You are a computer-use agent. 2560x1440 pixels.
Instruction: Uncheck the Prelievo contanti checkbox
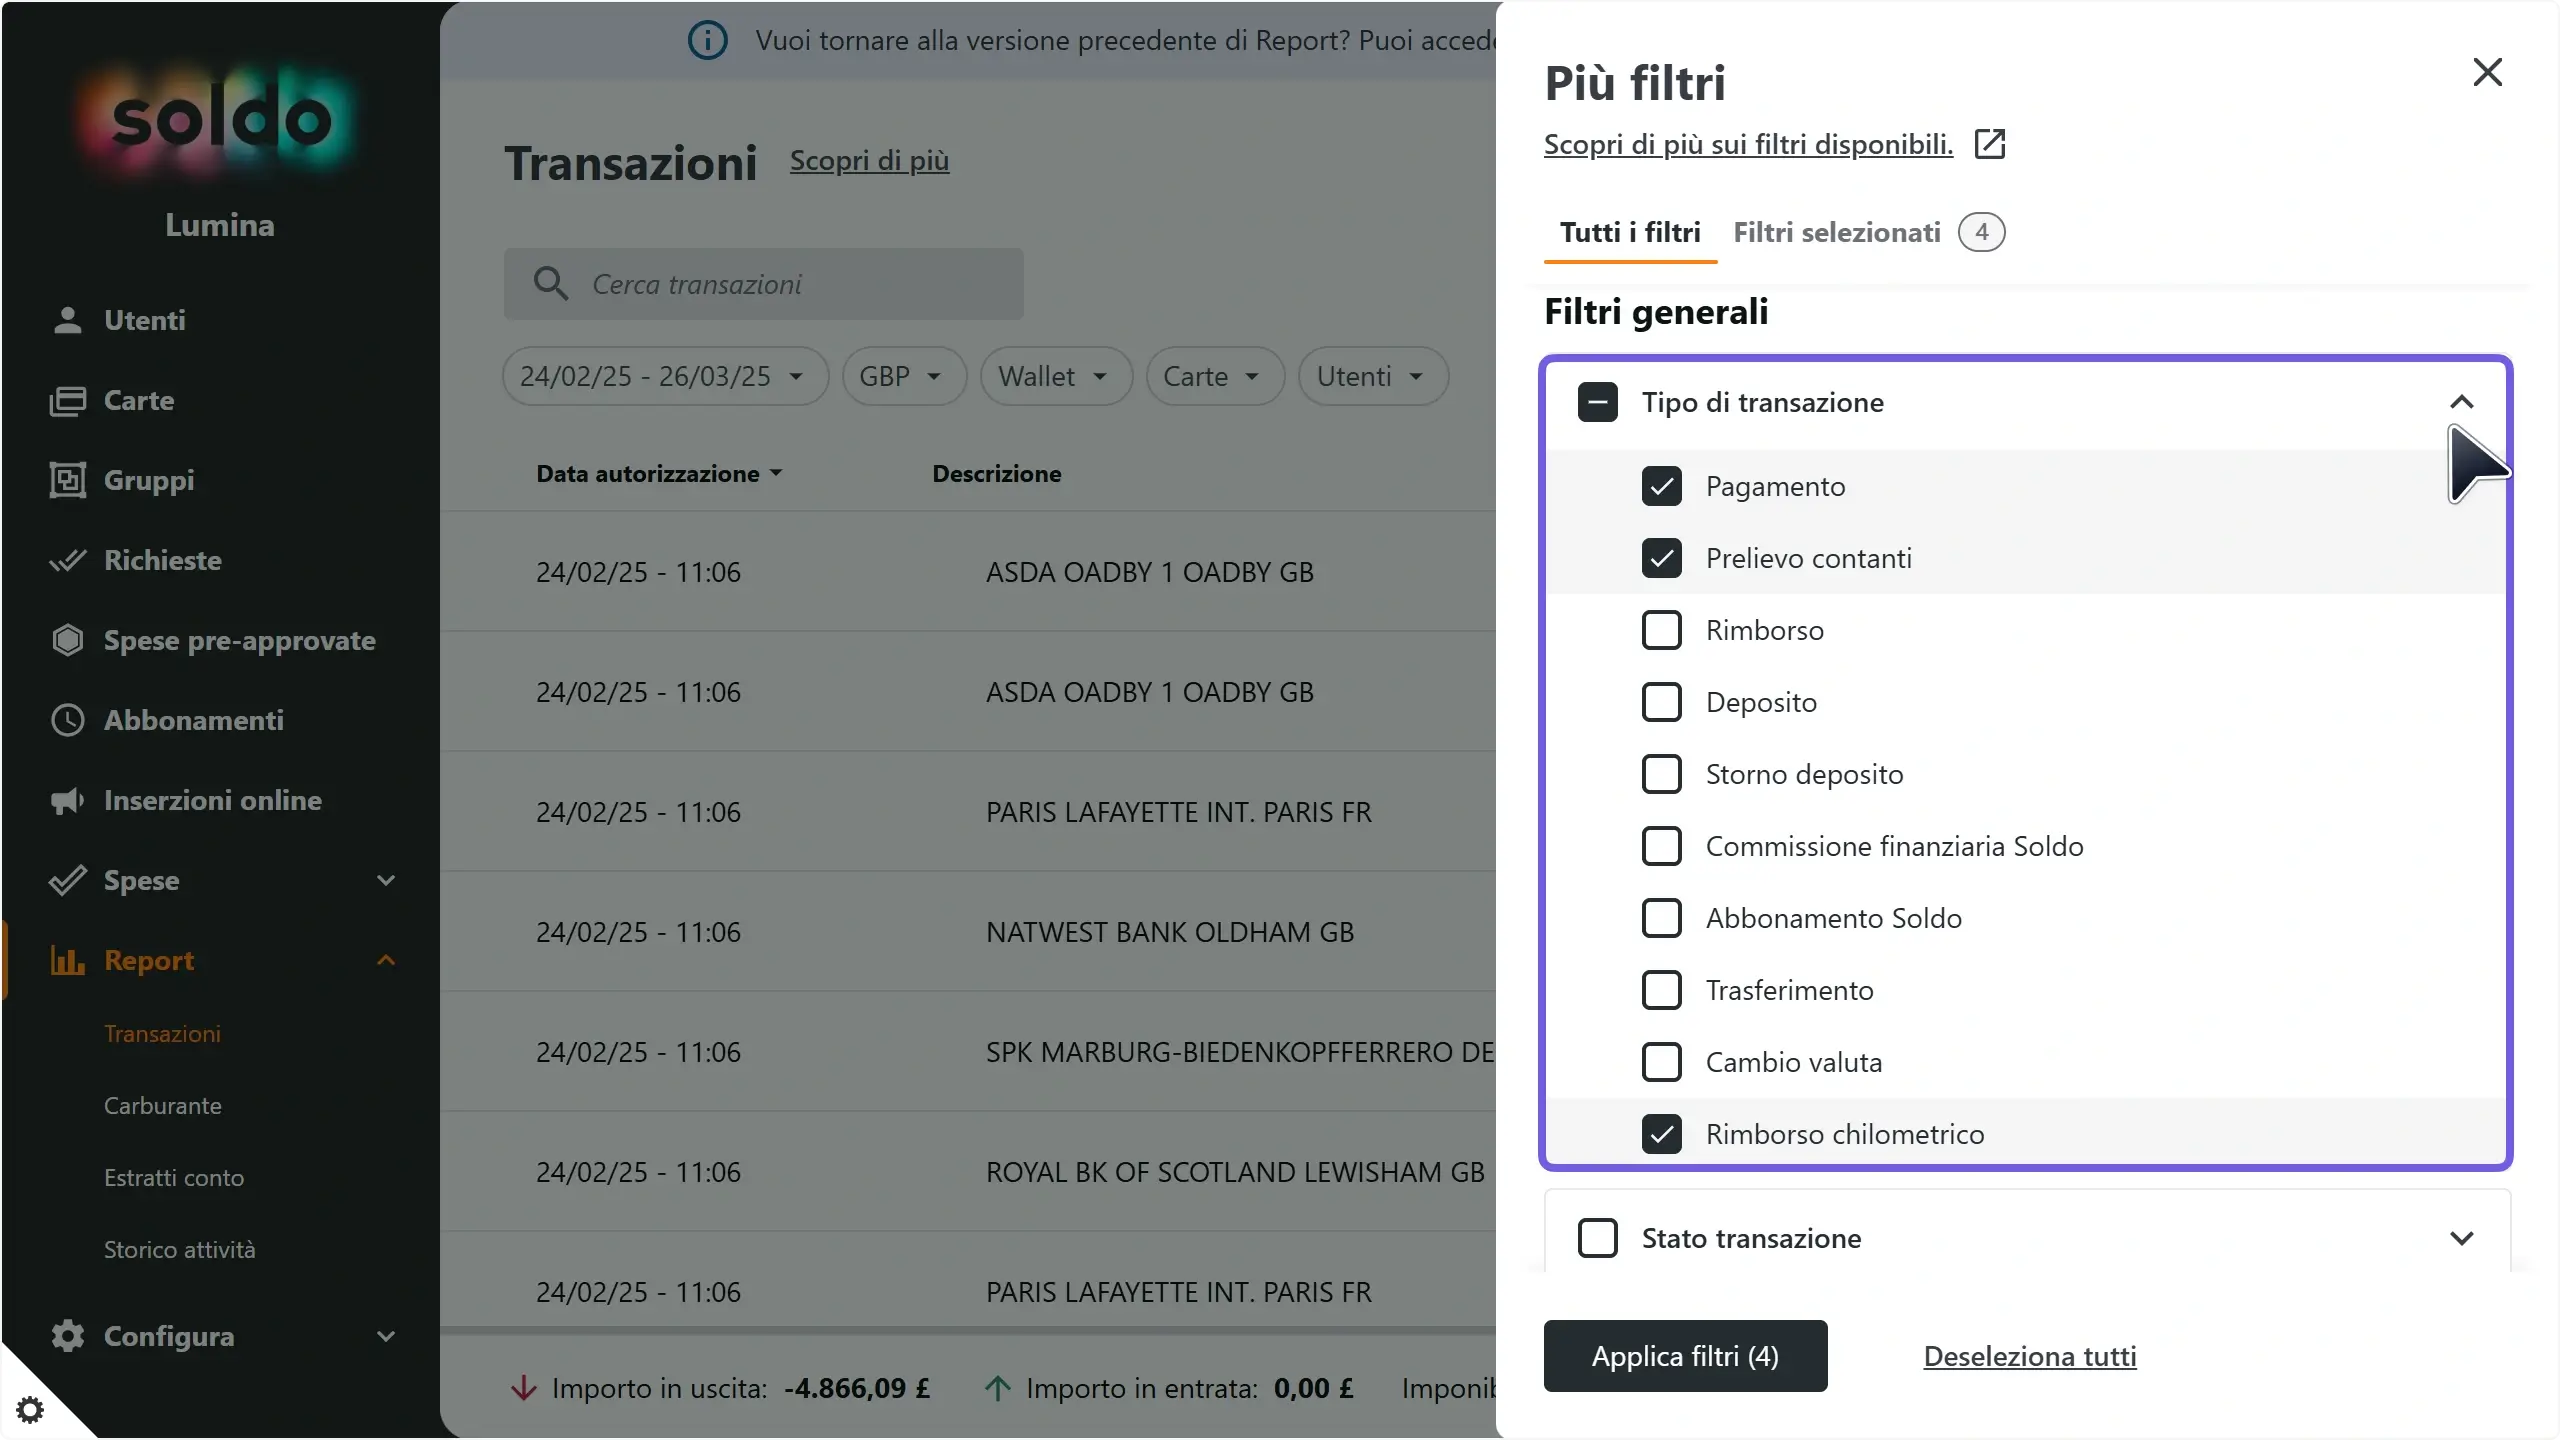[x=1661, y=558]
